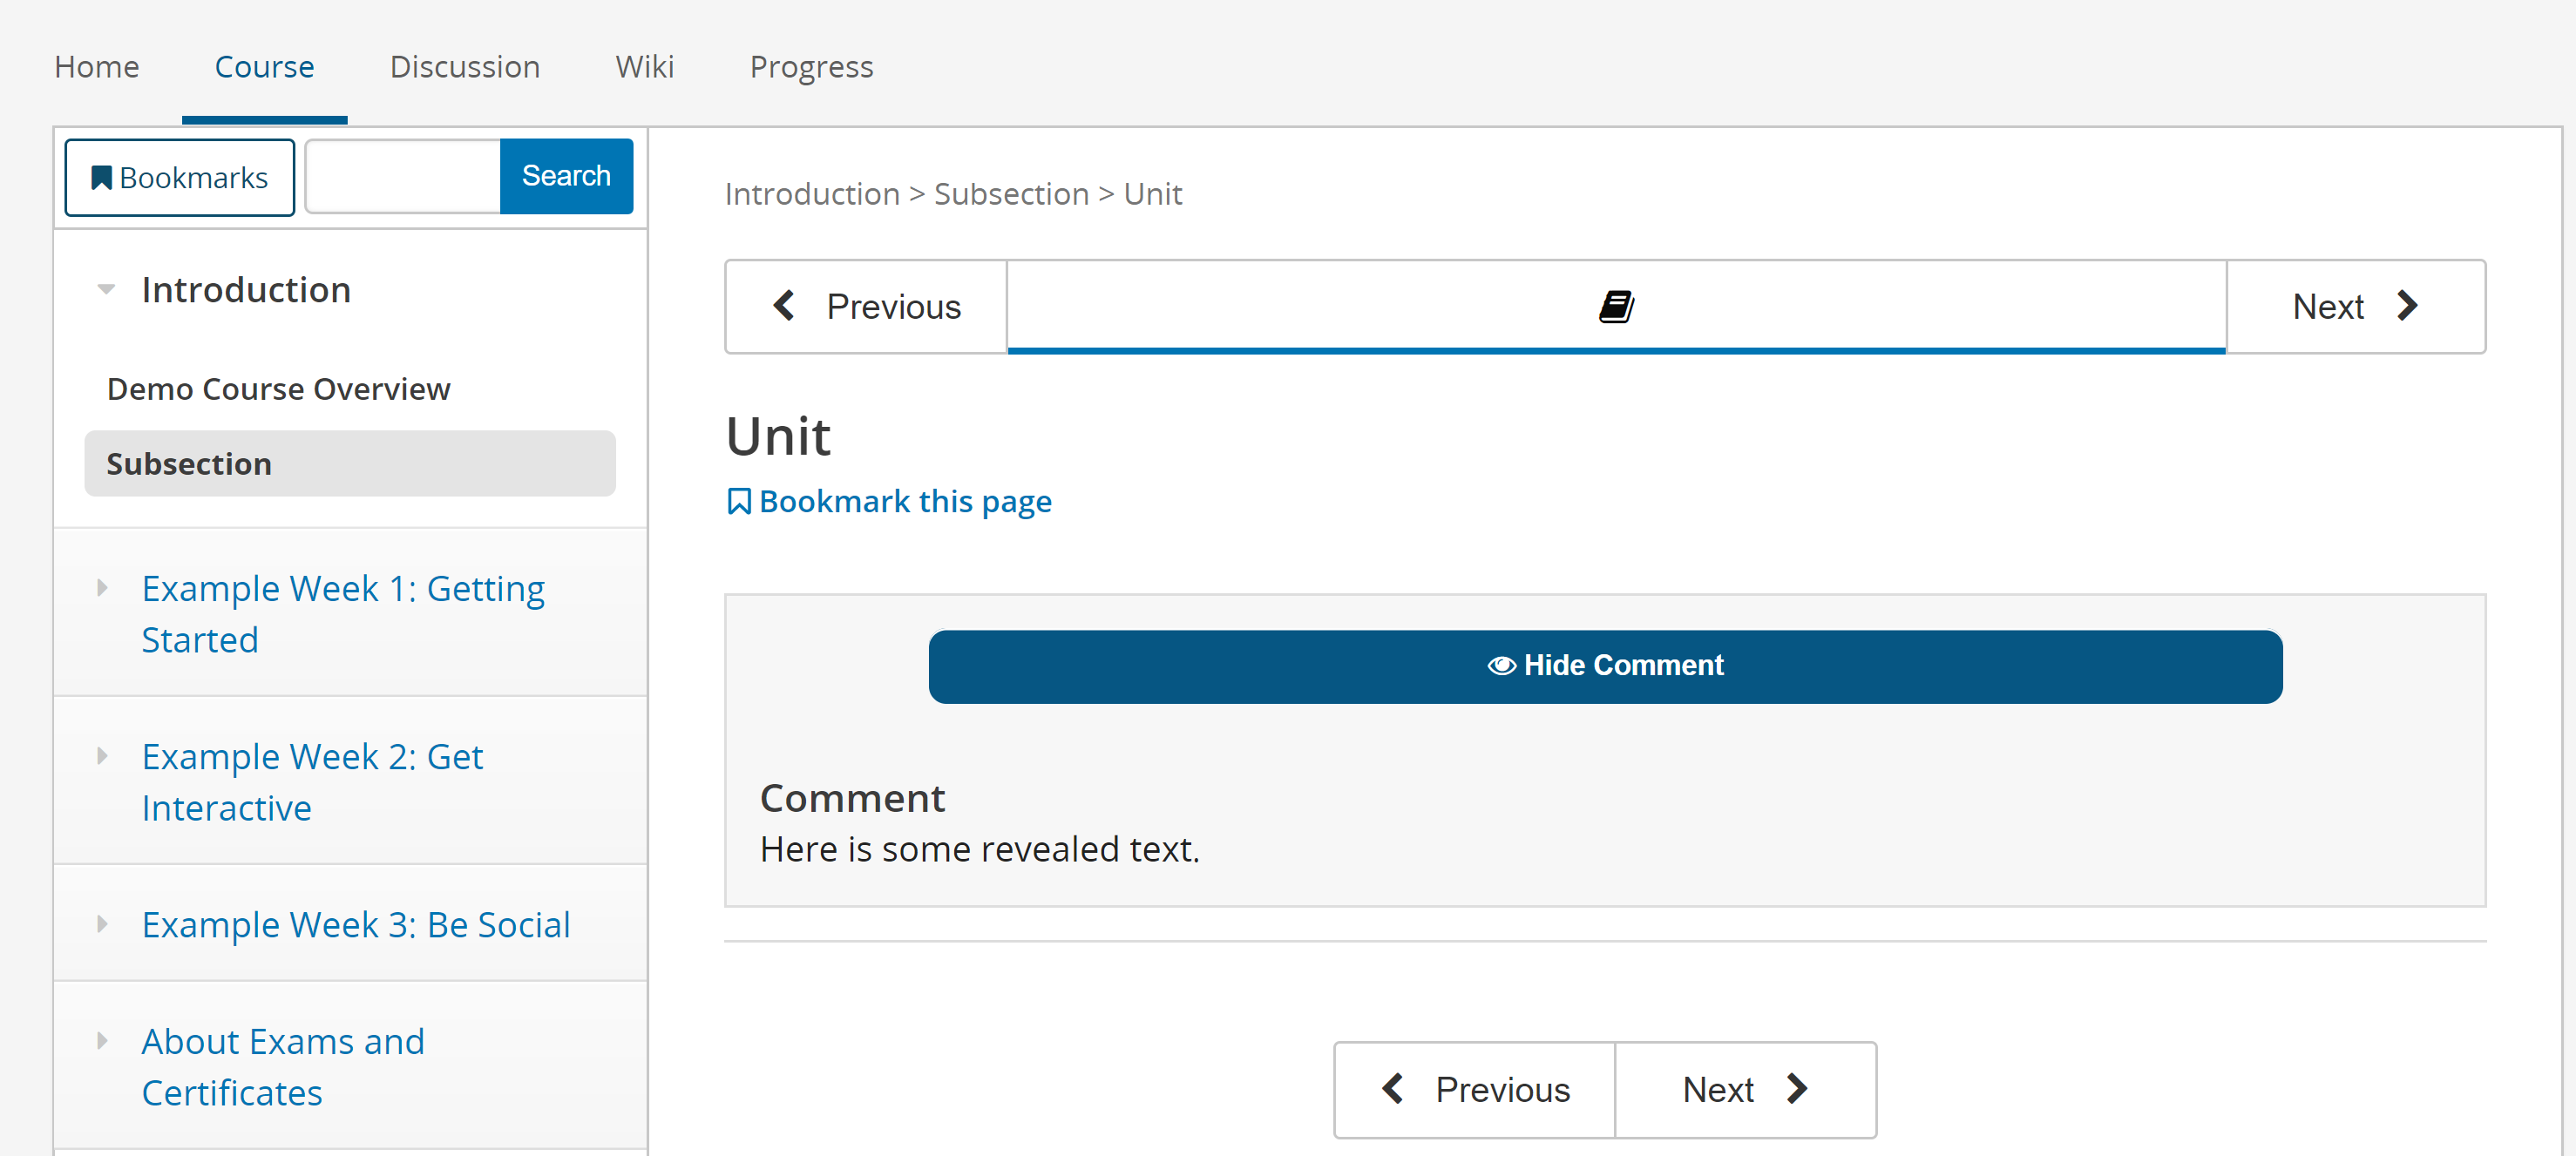Select the Course tab
2576x1156 pixels.
click(265, 67)
